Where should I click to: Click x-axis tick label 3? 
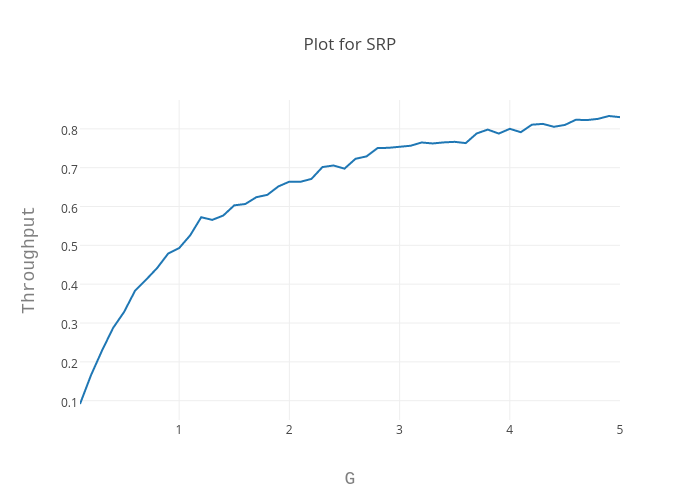tap(399, 430)
